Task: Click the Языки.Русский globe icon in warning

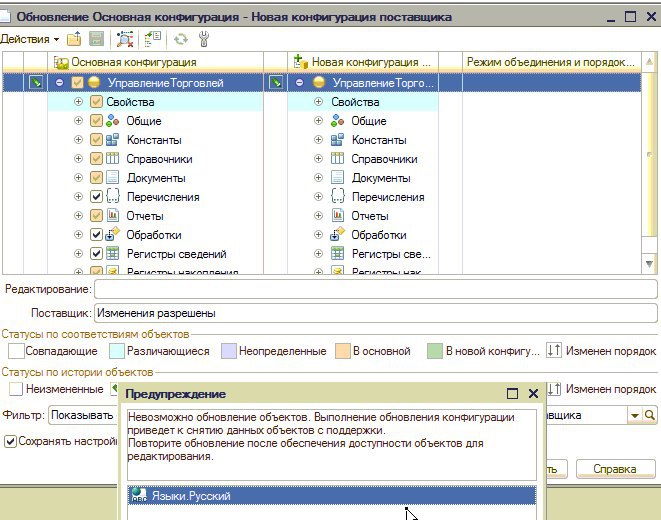Action: click(x=139, y=495)
